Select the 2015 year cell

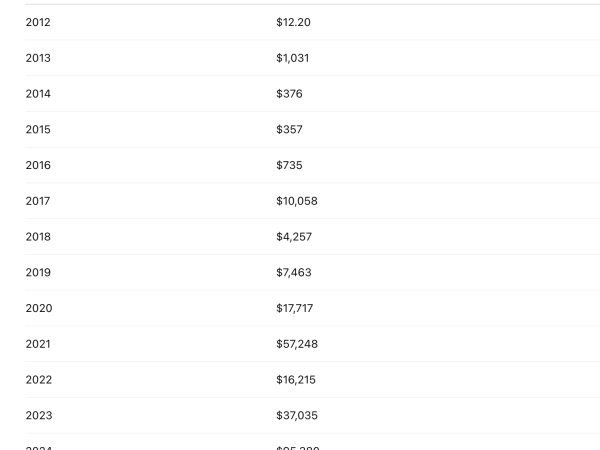click(x=38, y=129)
